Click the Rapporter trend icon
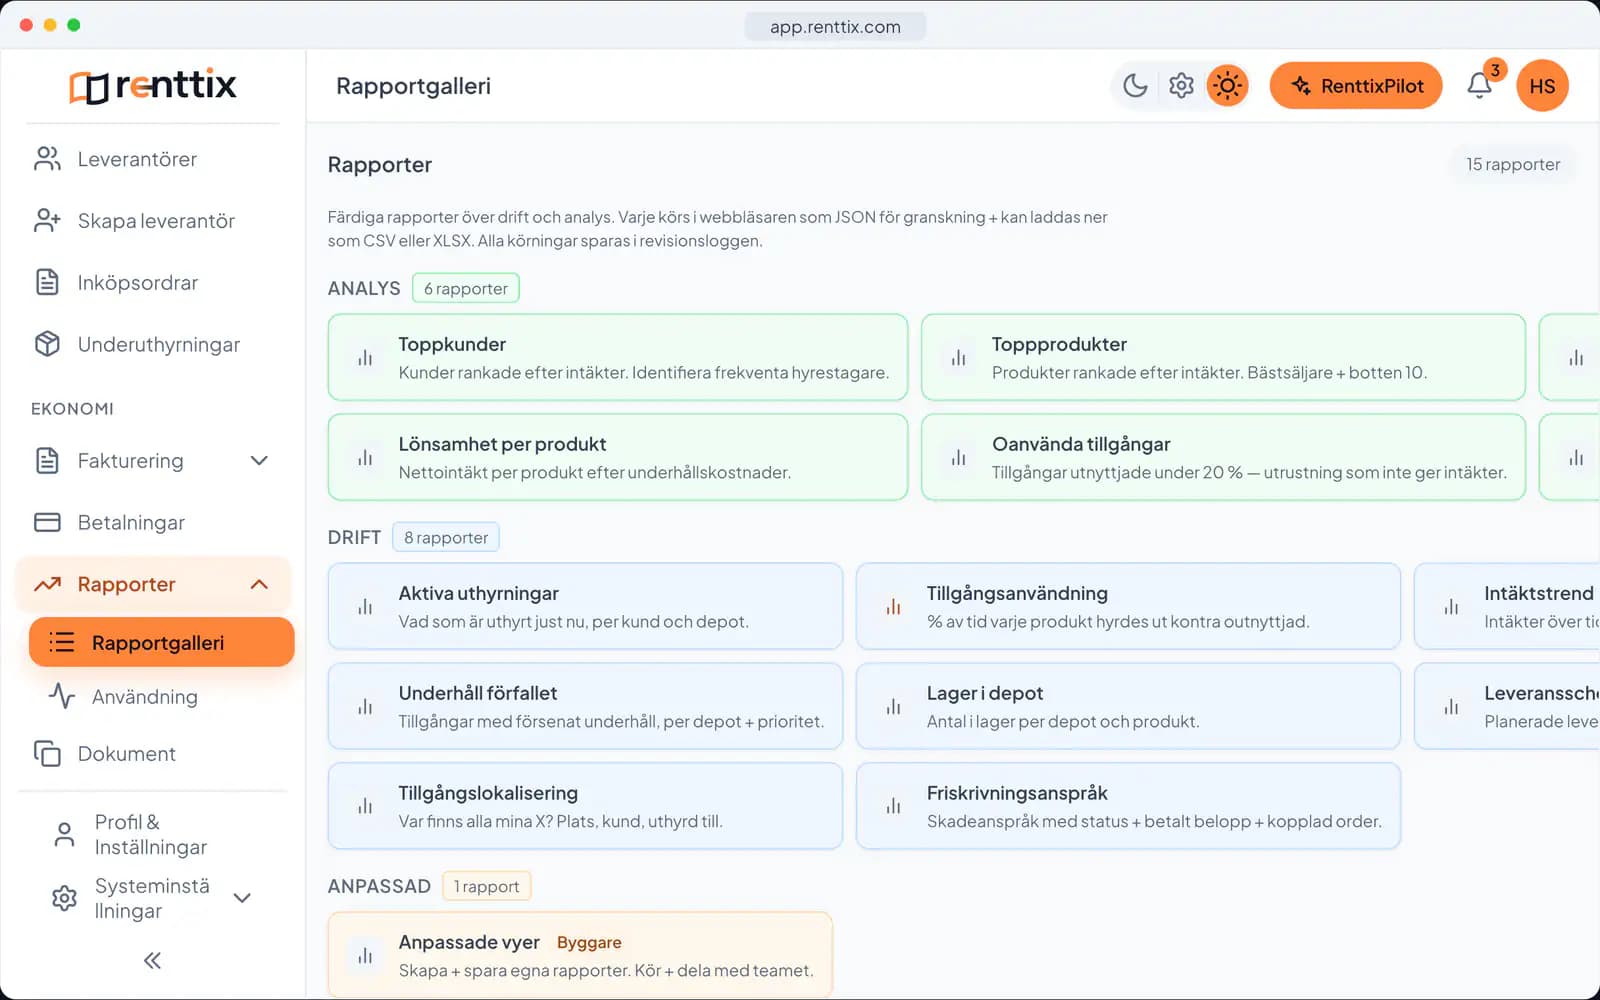Image resolution: width=1600 pixels, height=1000 pixels. (47, 584)
